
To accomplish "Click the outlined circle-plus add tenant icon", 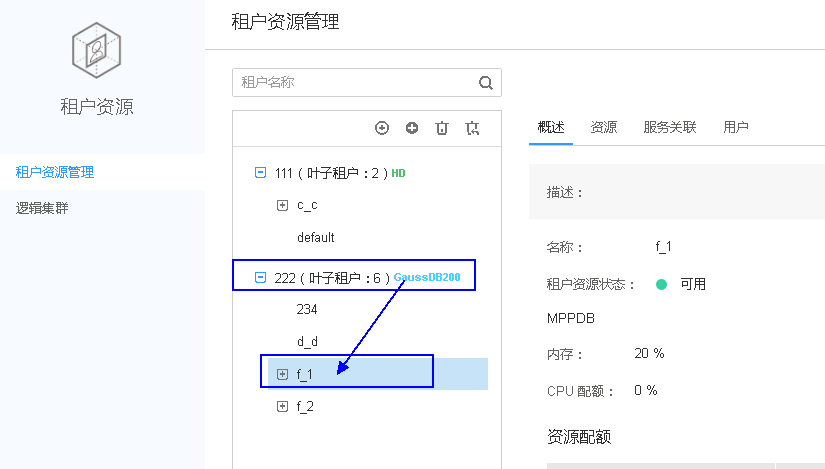I will [x=382, y=128].
